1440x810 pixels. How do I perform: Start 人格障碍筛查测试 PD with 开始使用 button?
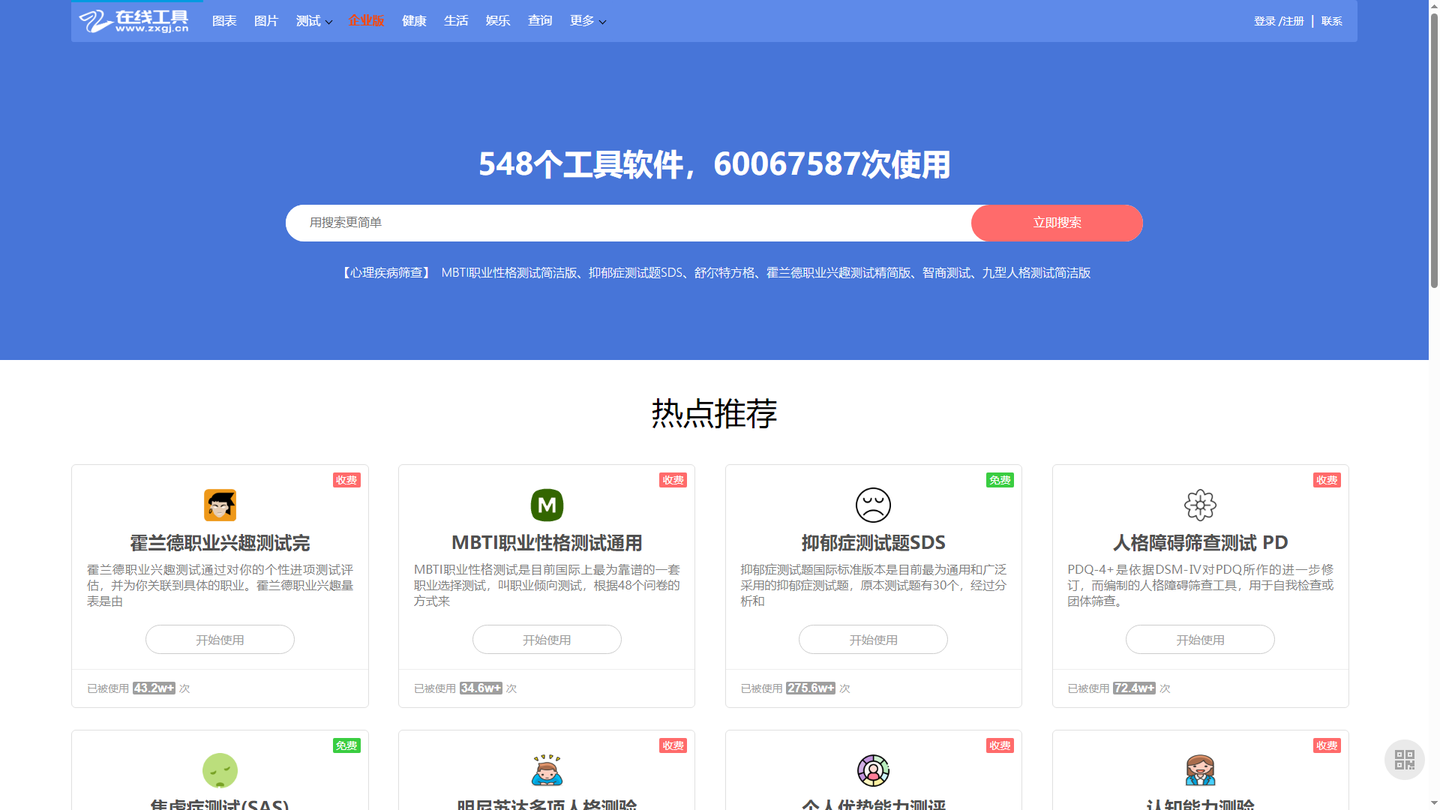(x=1200, y=640)
